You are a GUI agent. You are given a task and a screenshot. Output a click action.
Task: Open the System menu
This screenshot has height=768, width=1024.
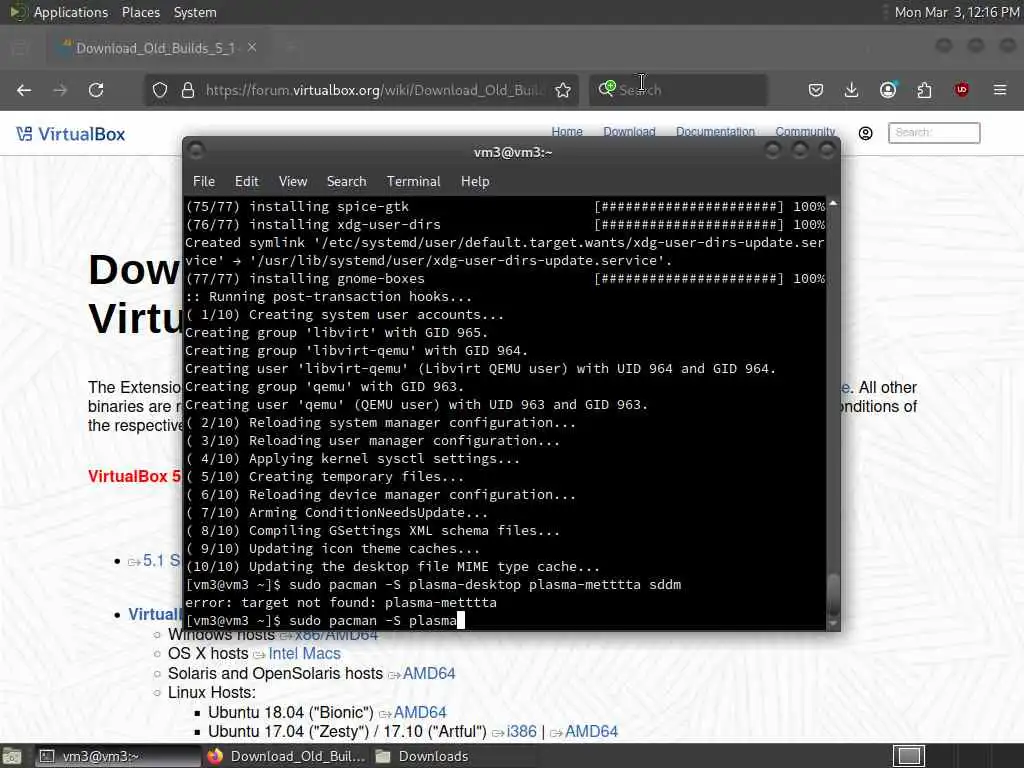coord(195,12)
